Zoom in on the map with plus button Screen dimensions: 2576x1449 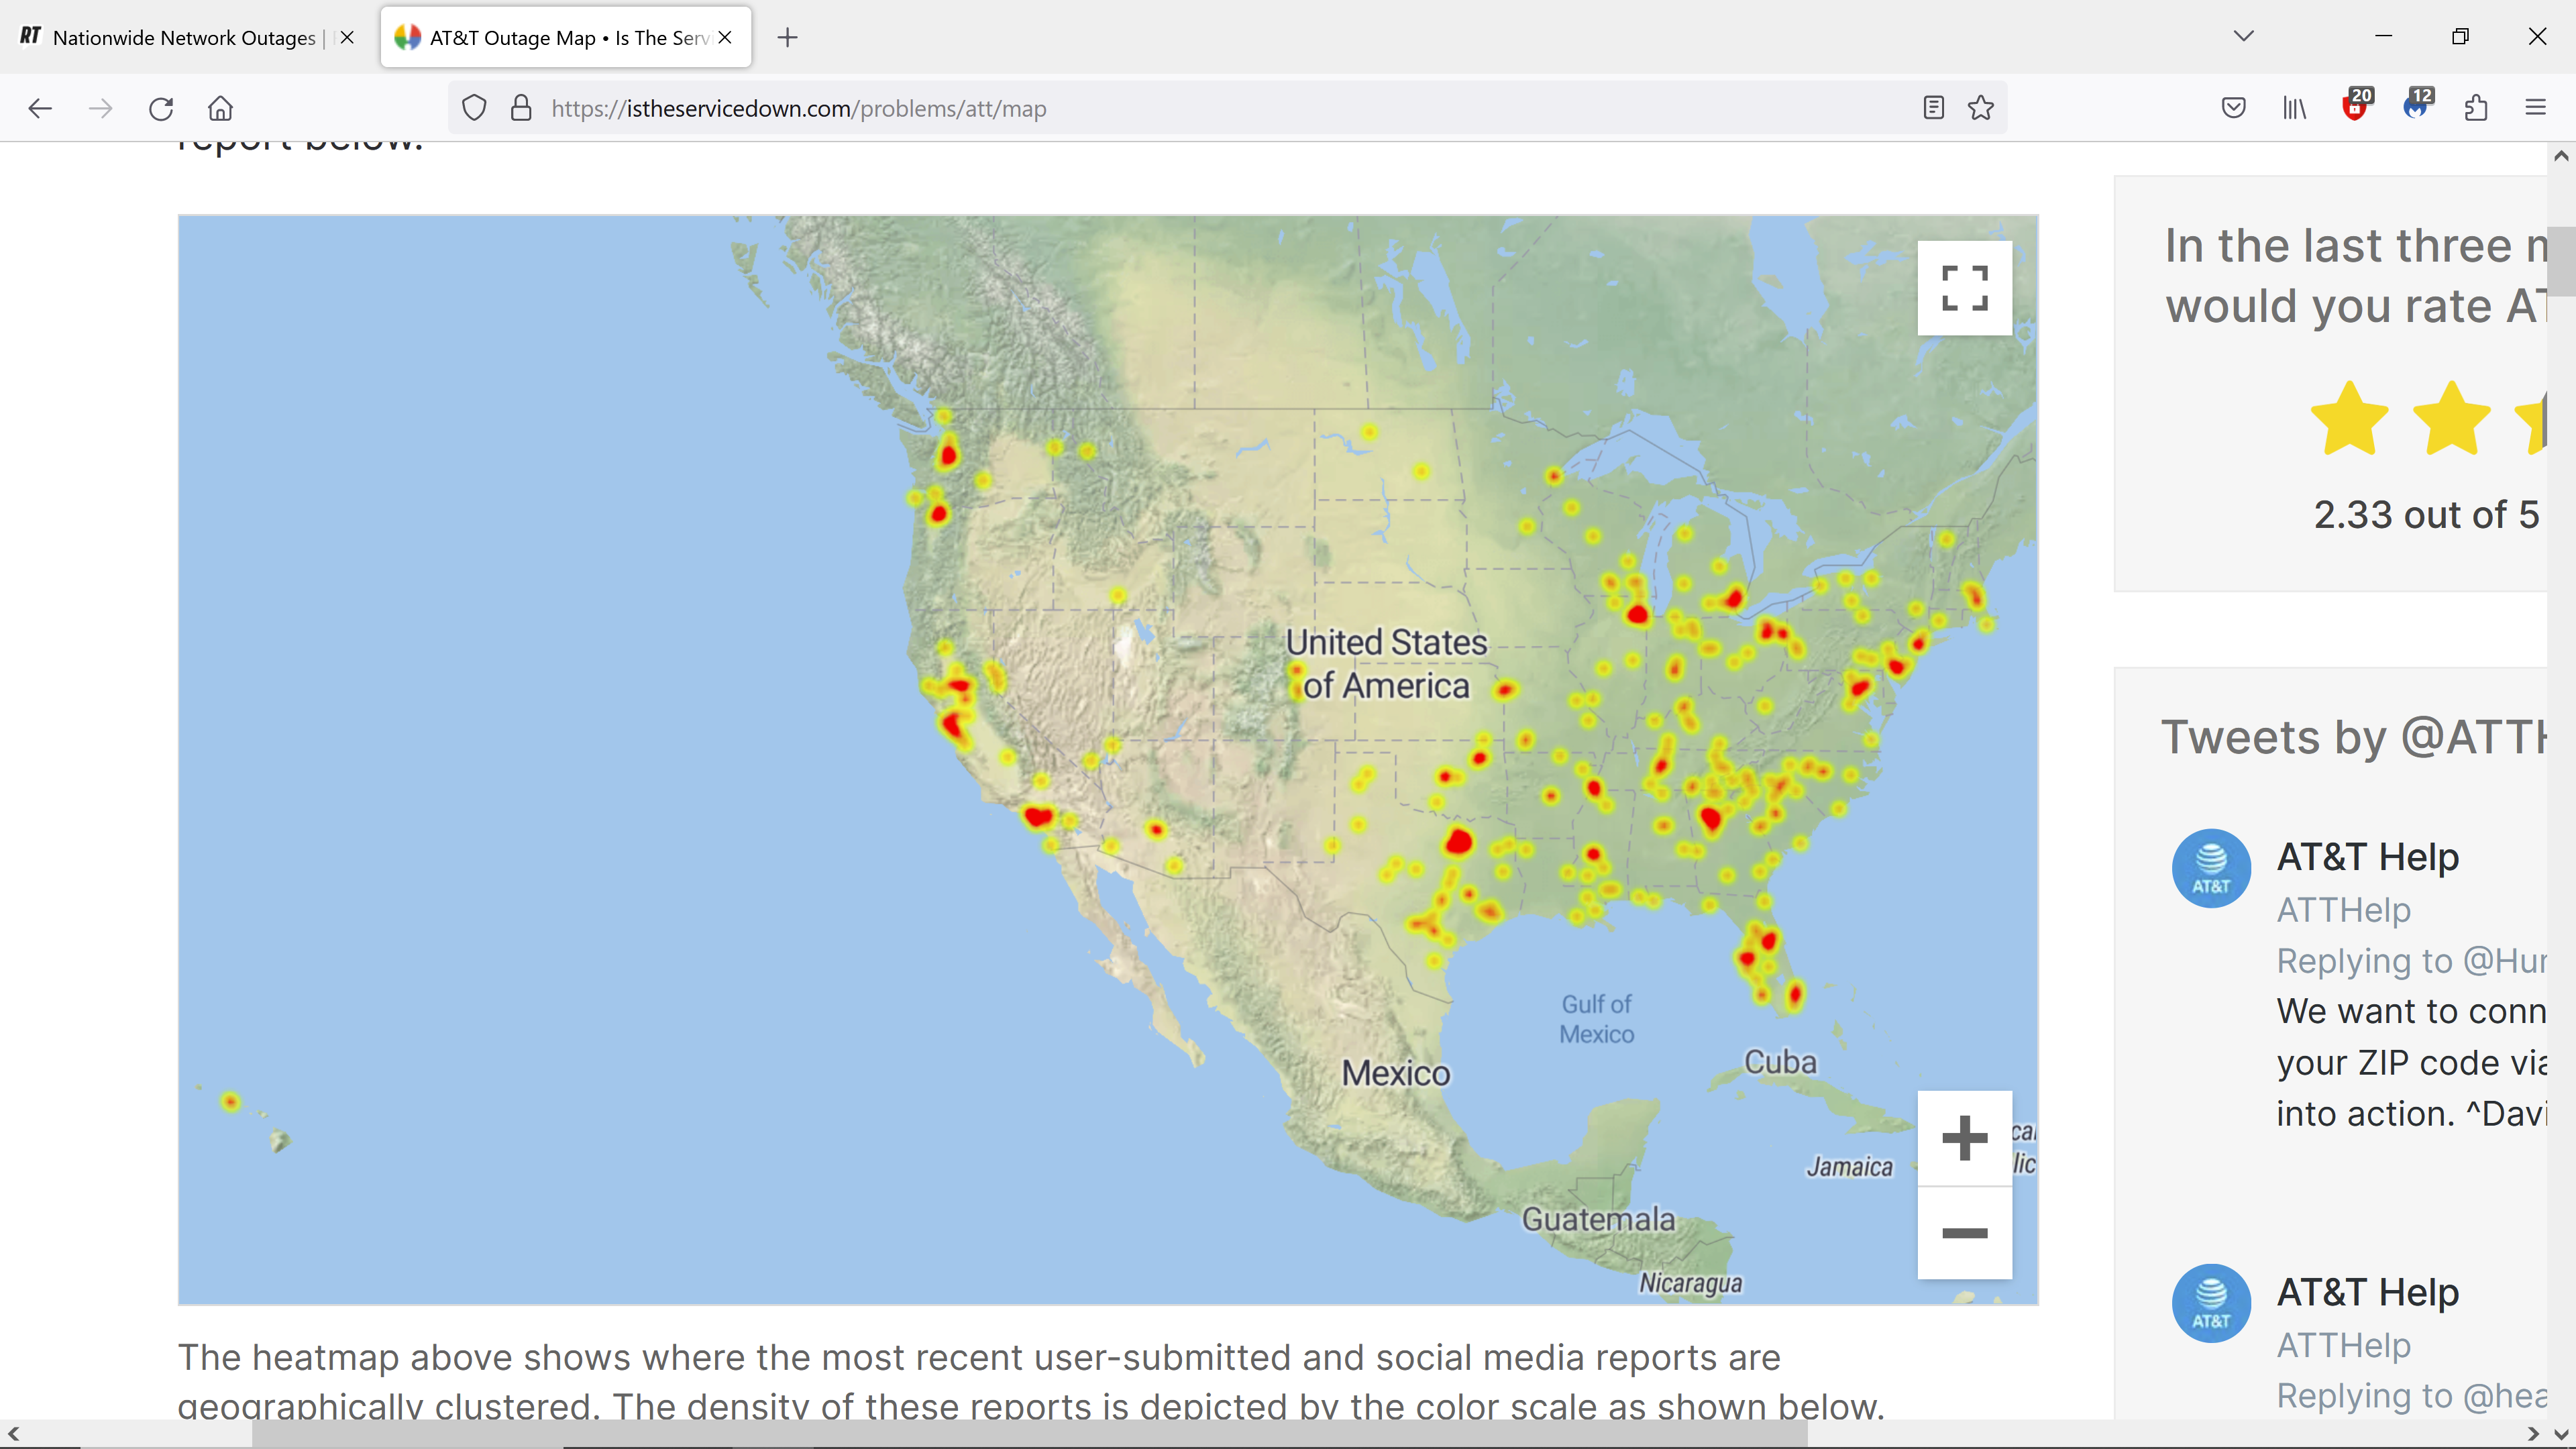(1964, 1138)
